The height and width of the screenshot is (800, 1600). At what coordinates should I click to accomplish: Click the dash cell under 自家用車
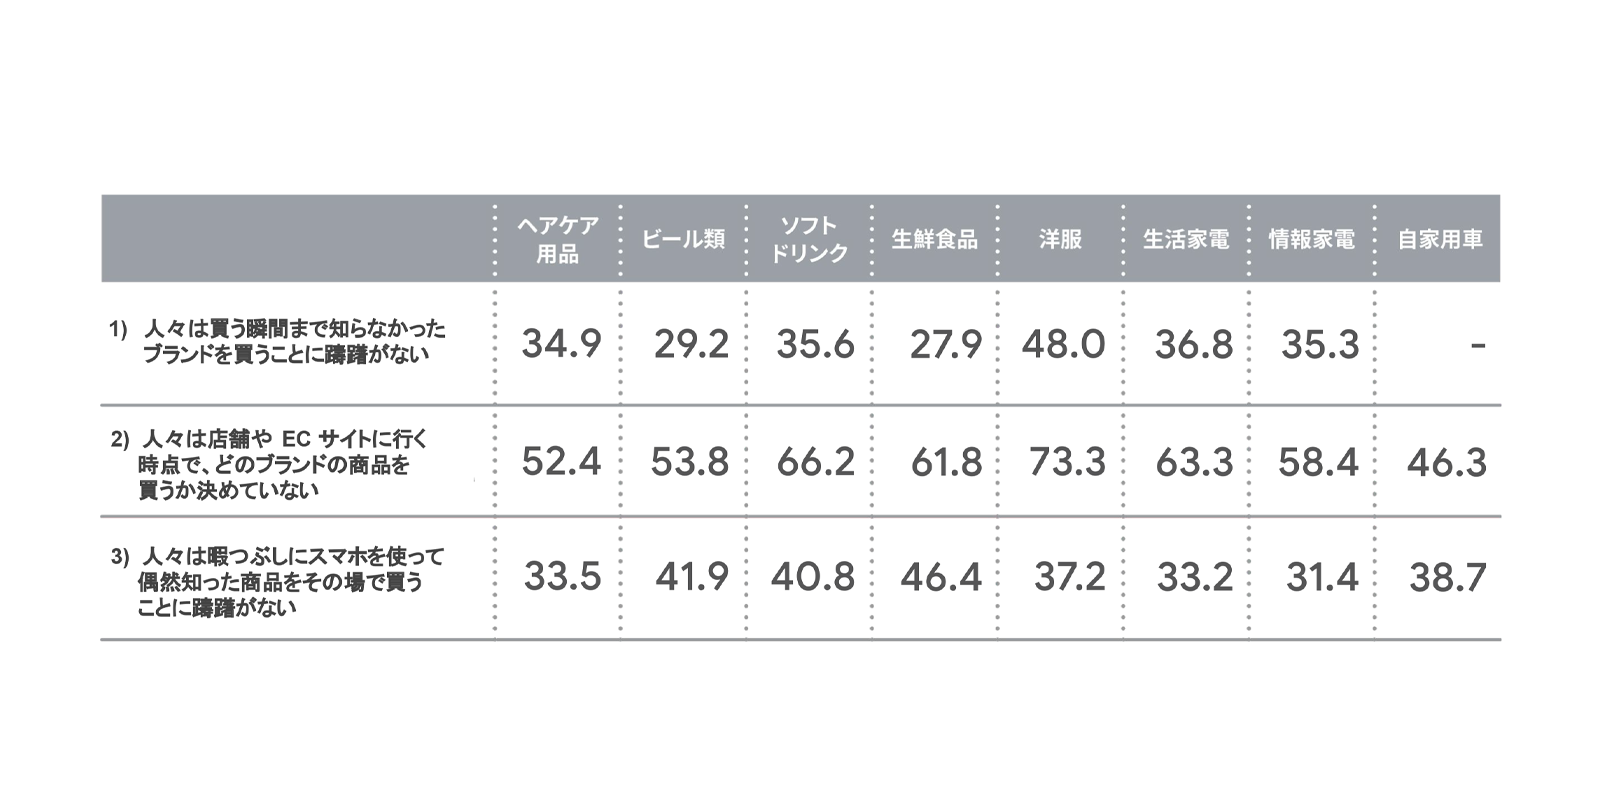click(1478, 346)
